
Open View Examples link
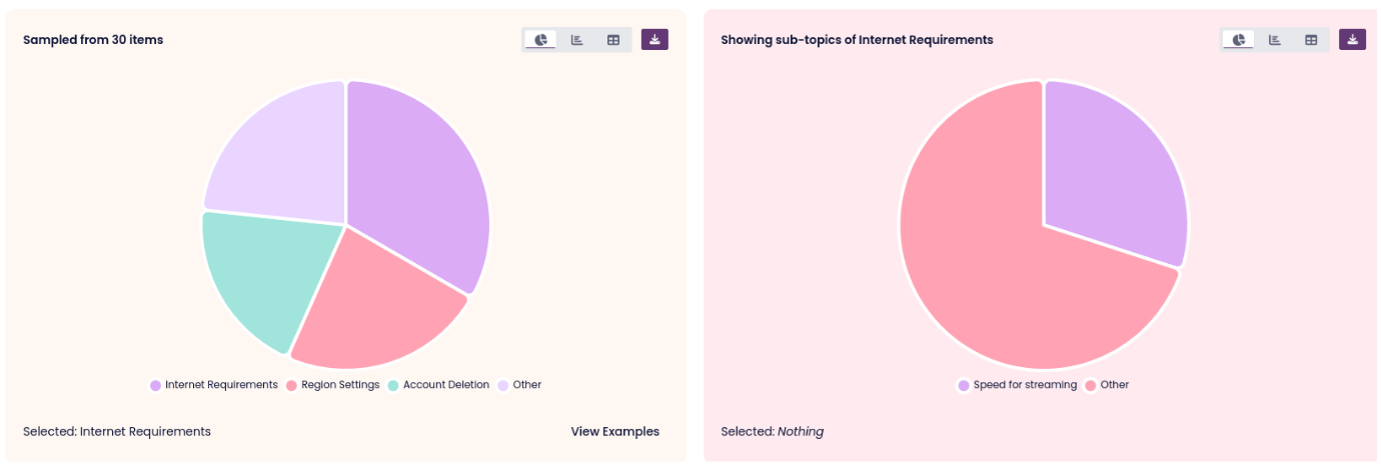tap(615, 432)
